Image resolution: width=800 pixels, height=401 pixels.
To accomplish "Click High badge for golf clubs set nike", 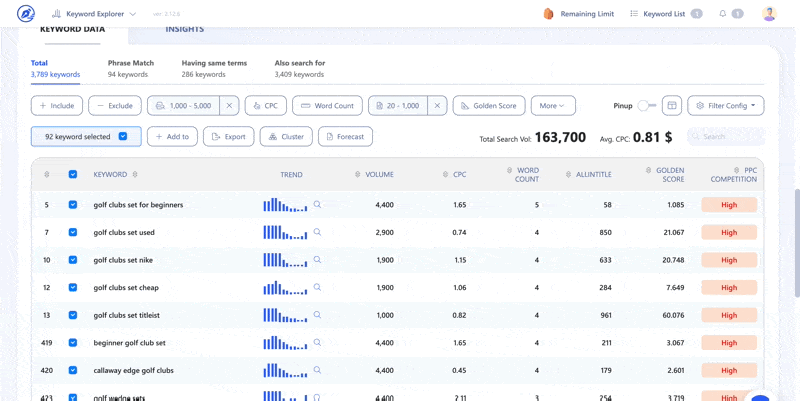I will tap(729, 260).
